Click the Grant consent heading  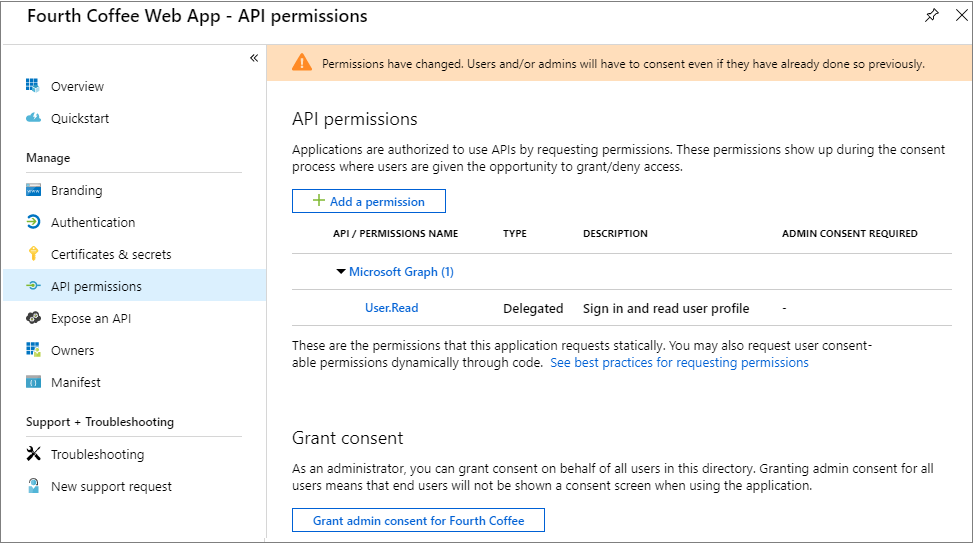click(348, 438)
